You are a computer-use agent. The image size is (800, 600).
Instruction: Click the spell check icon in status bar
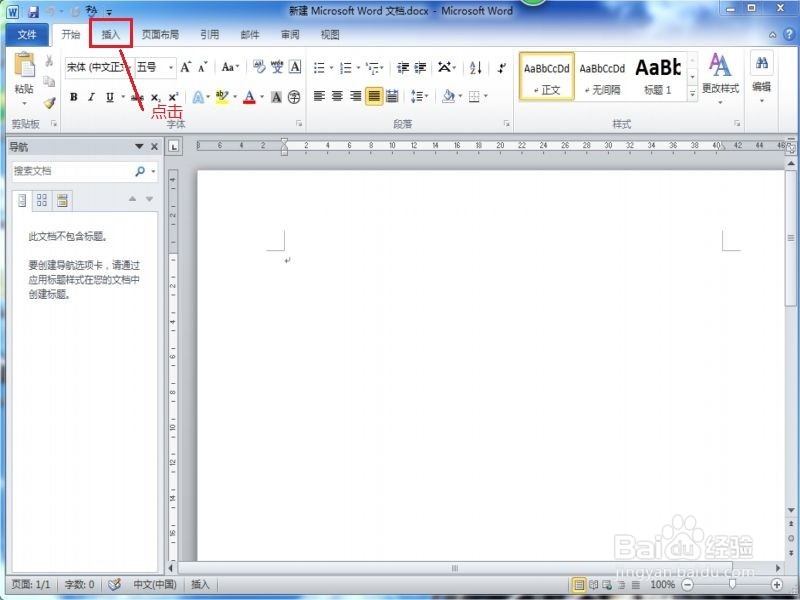point(114,584)
